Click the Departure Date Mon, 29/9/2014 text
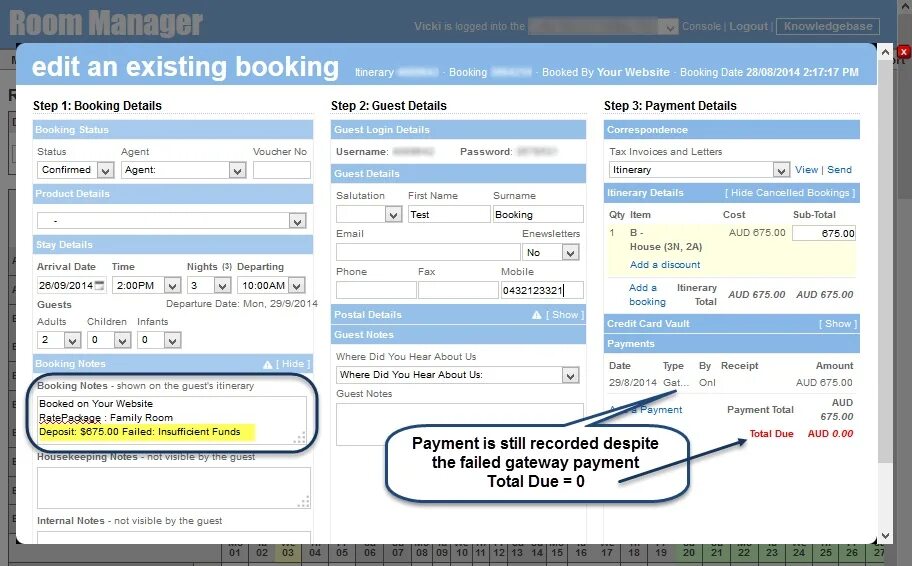The image size is (912, 566). click(x=242, y=304)
